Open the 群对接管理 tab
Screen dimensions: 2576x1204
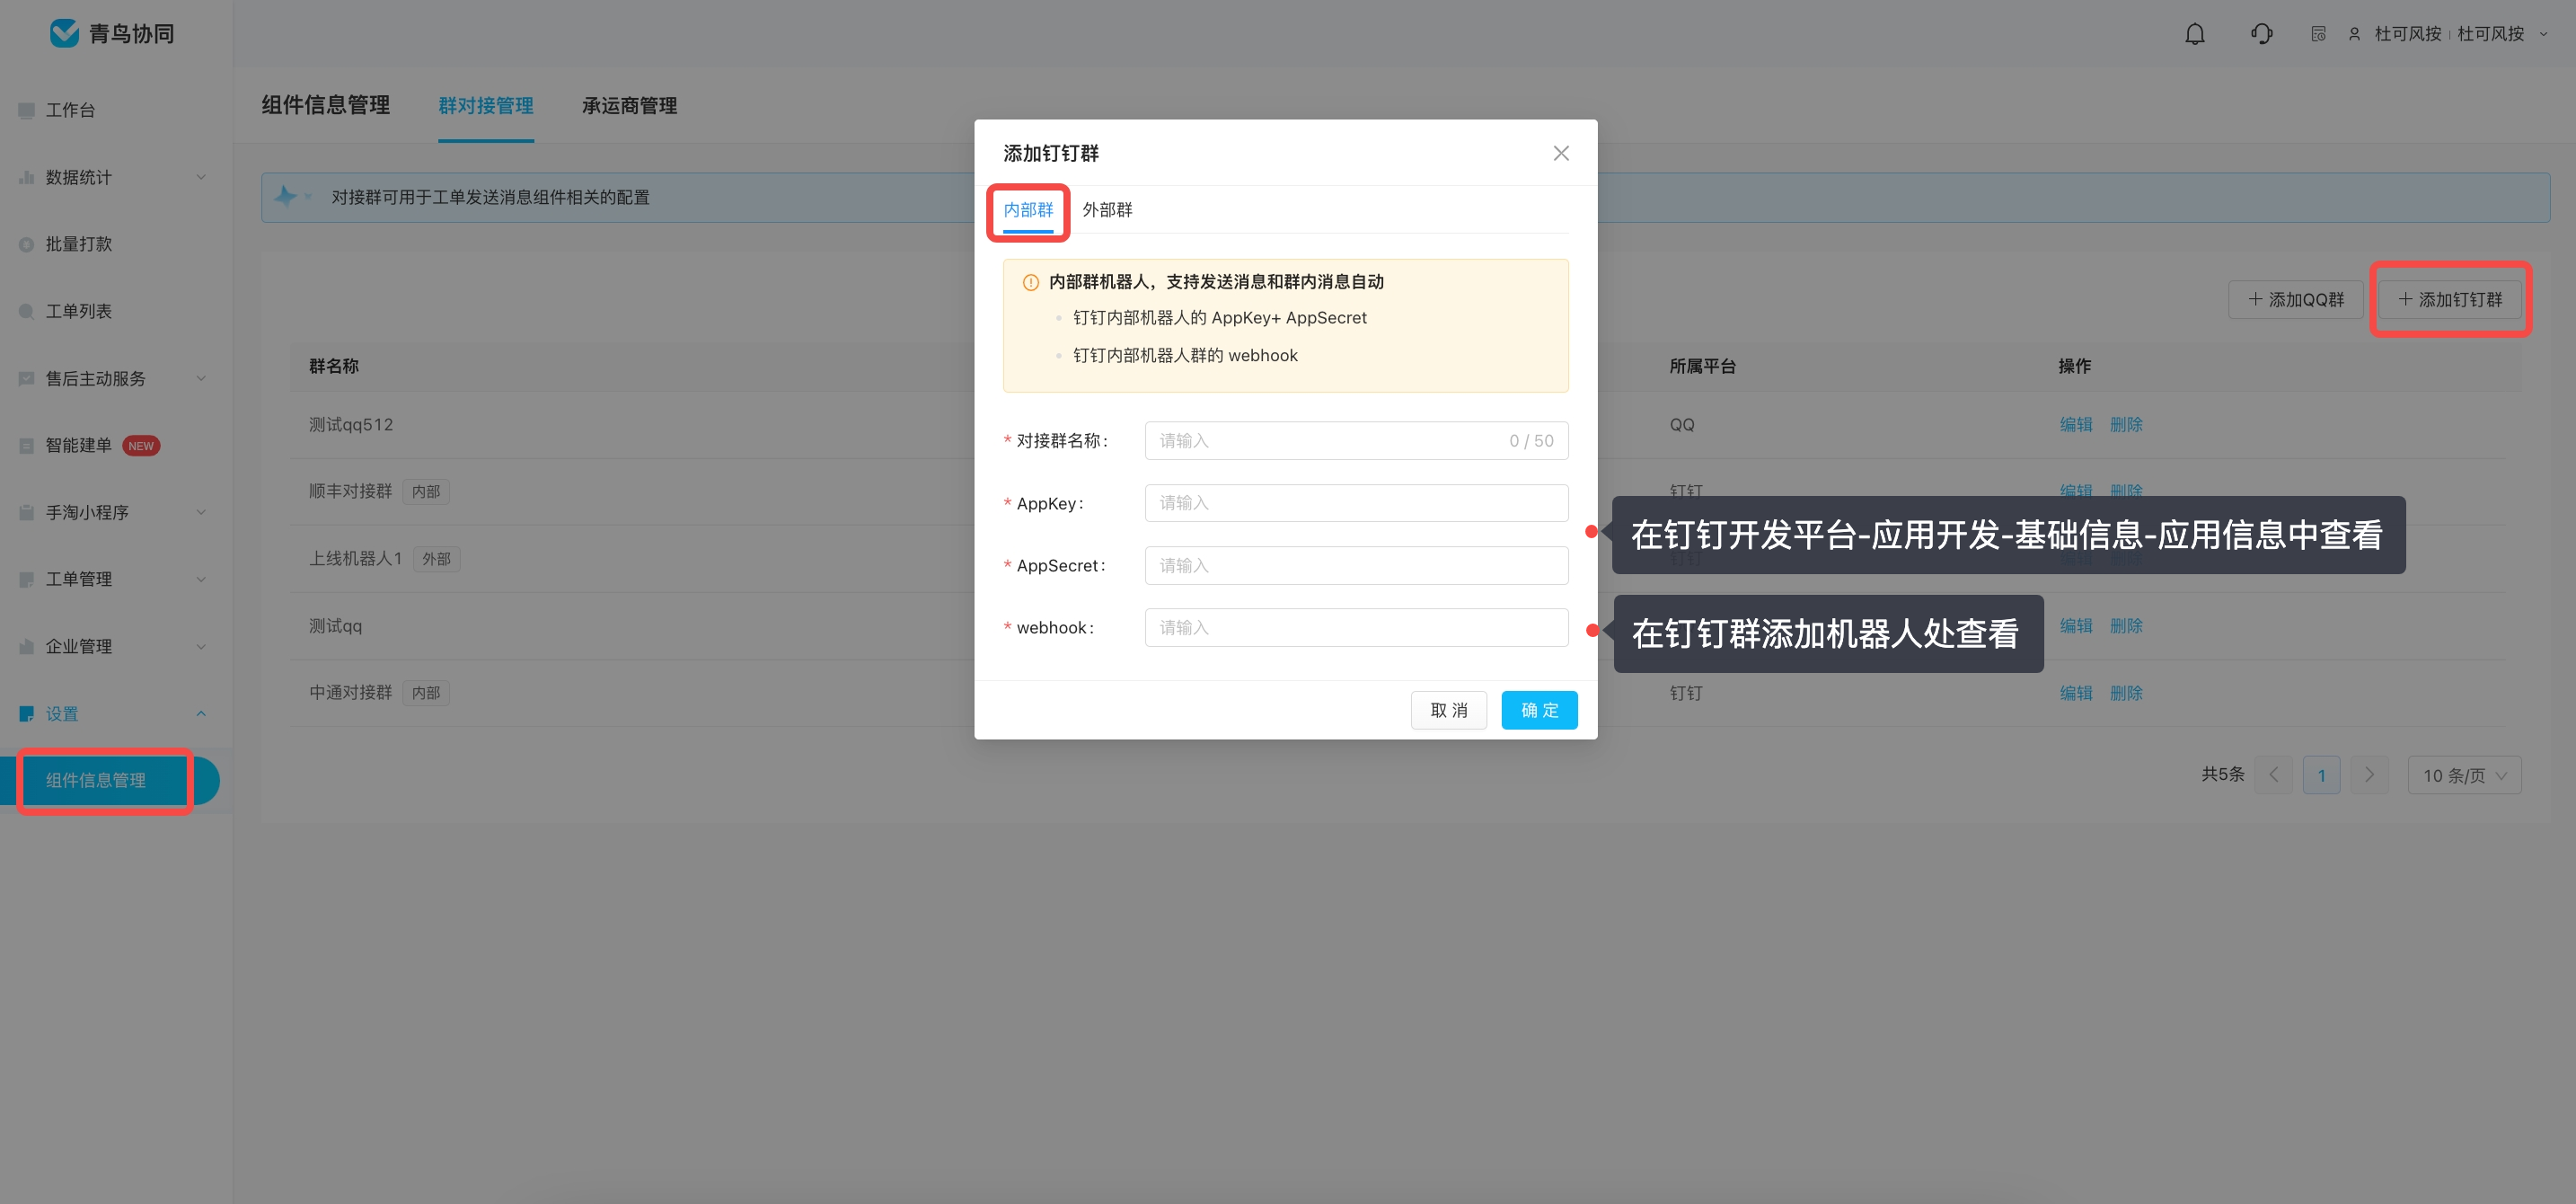485,105
